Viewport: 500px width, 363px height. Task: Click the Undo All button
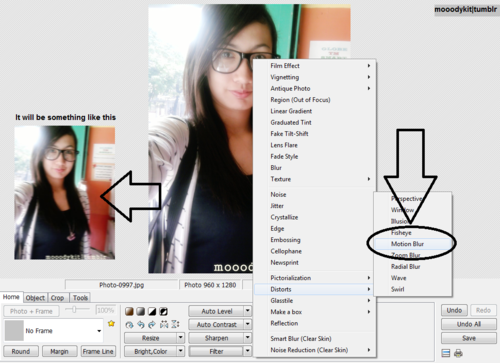(469, 324)
